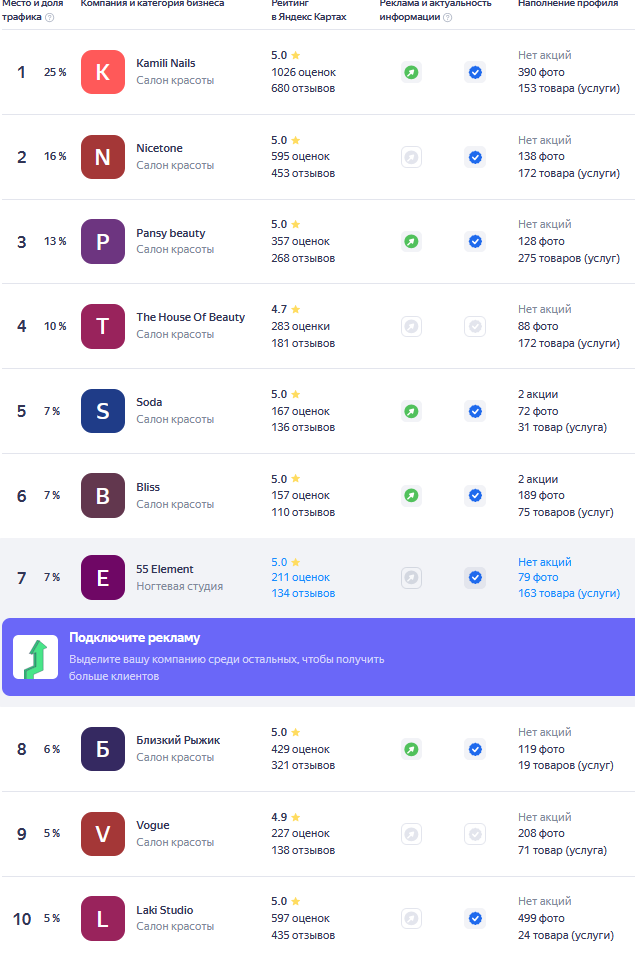Click the green arrow icon in the ad banner

[x=36, y=657]
